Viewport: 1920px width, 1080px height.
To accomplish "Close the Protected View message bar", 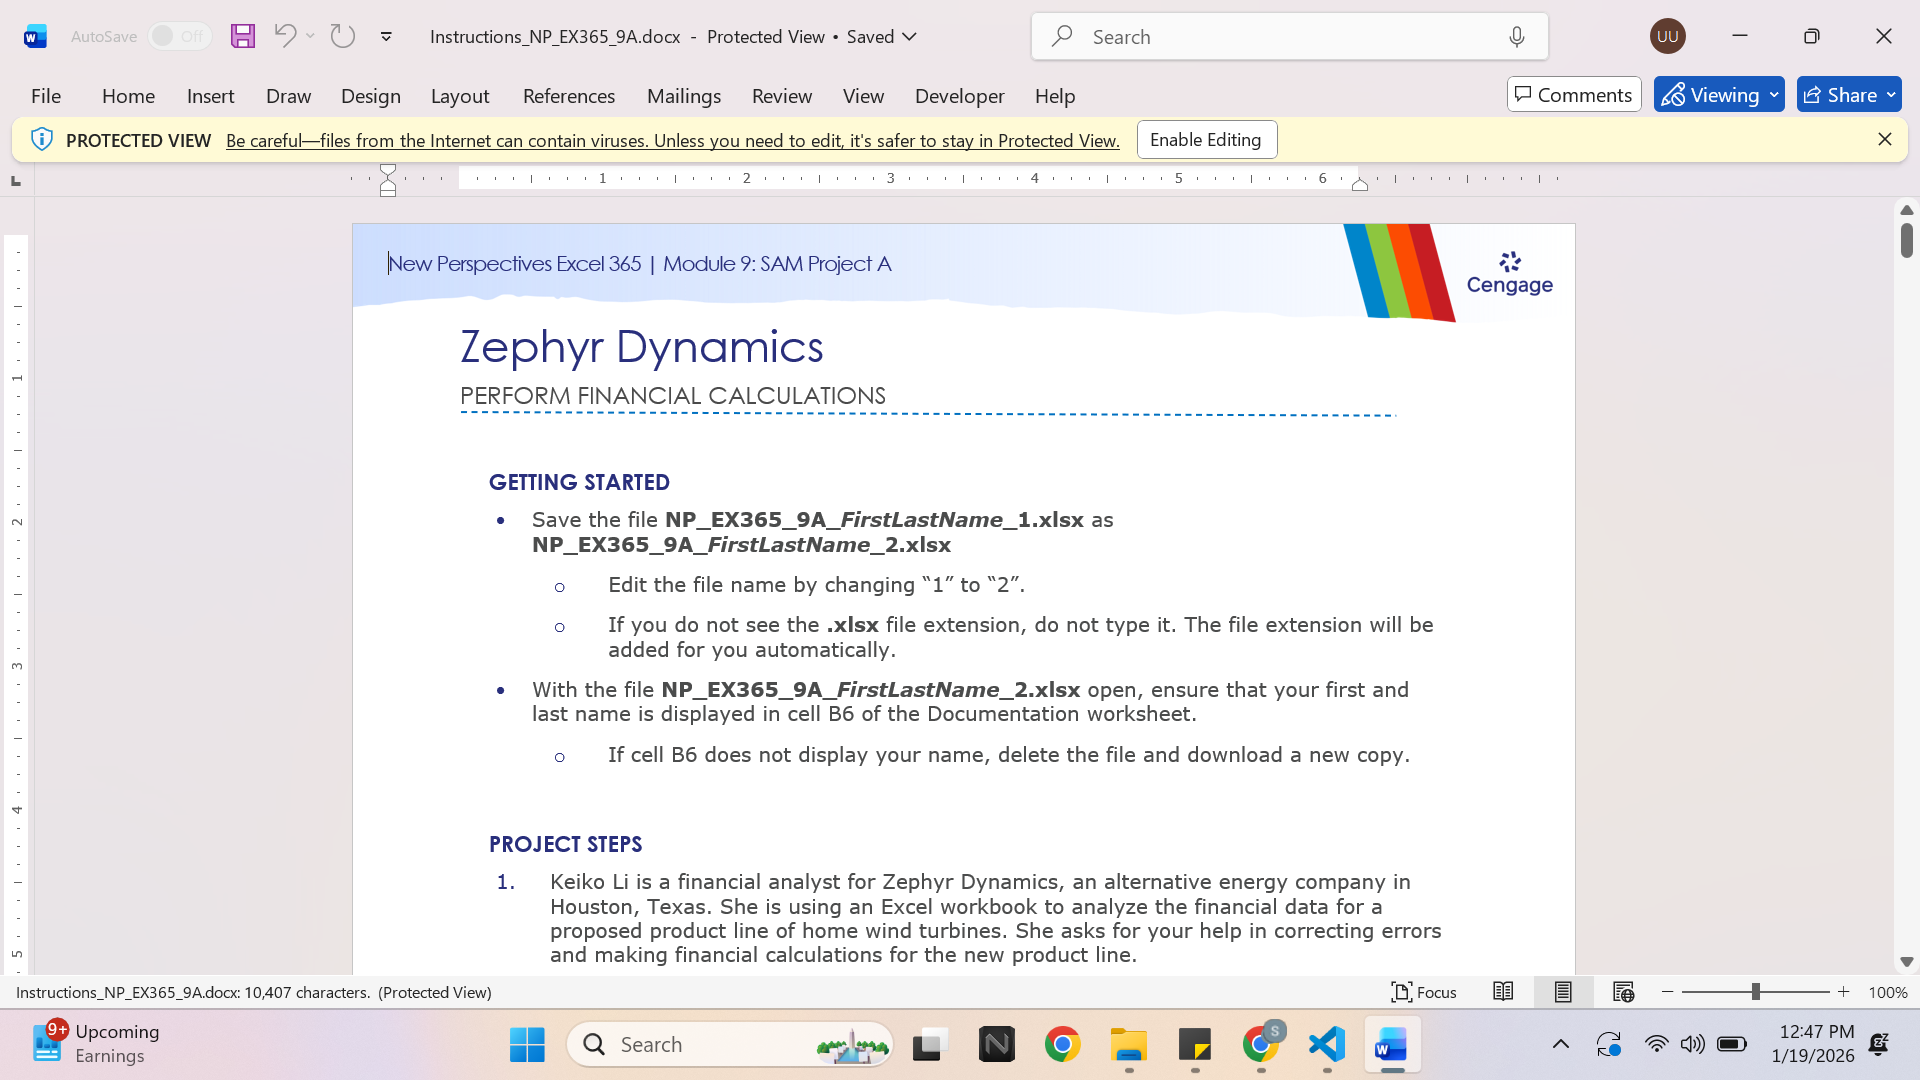I will 1884,140.
